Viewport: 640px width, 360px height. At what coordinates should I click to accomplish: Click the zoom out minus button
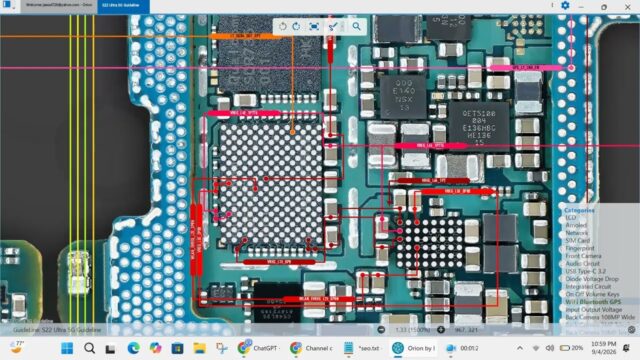(x=381, y=329)
